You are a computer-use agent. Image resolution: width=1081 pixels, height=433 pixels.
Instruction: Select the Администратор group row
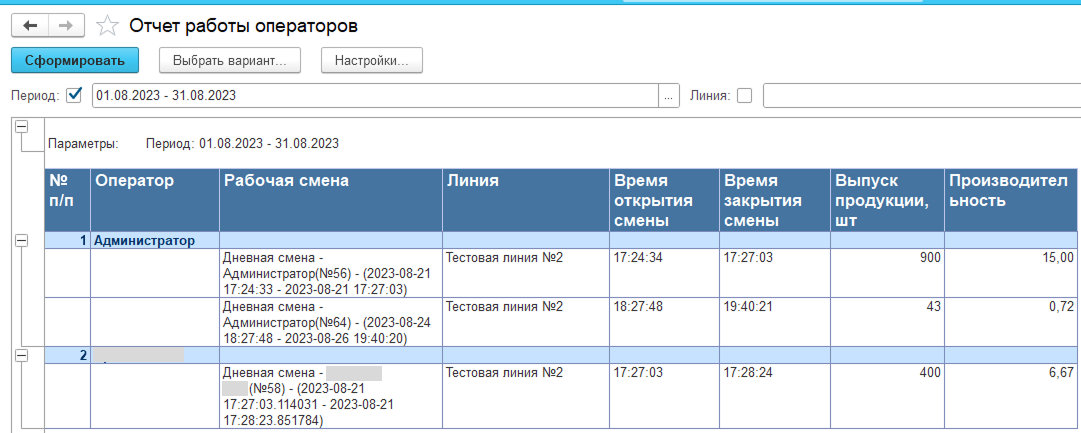pyautogui.click(x=155, y=240)
